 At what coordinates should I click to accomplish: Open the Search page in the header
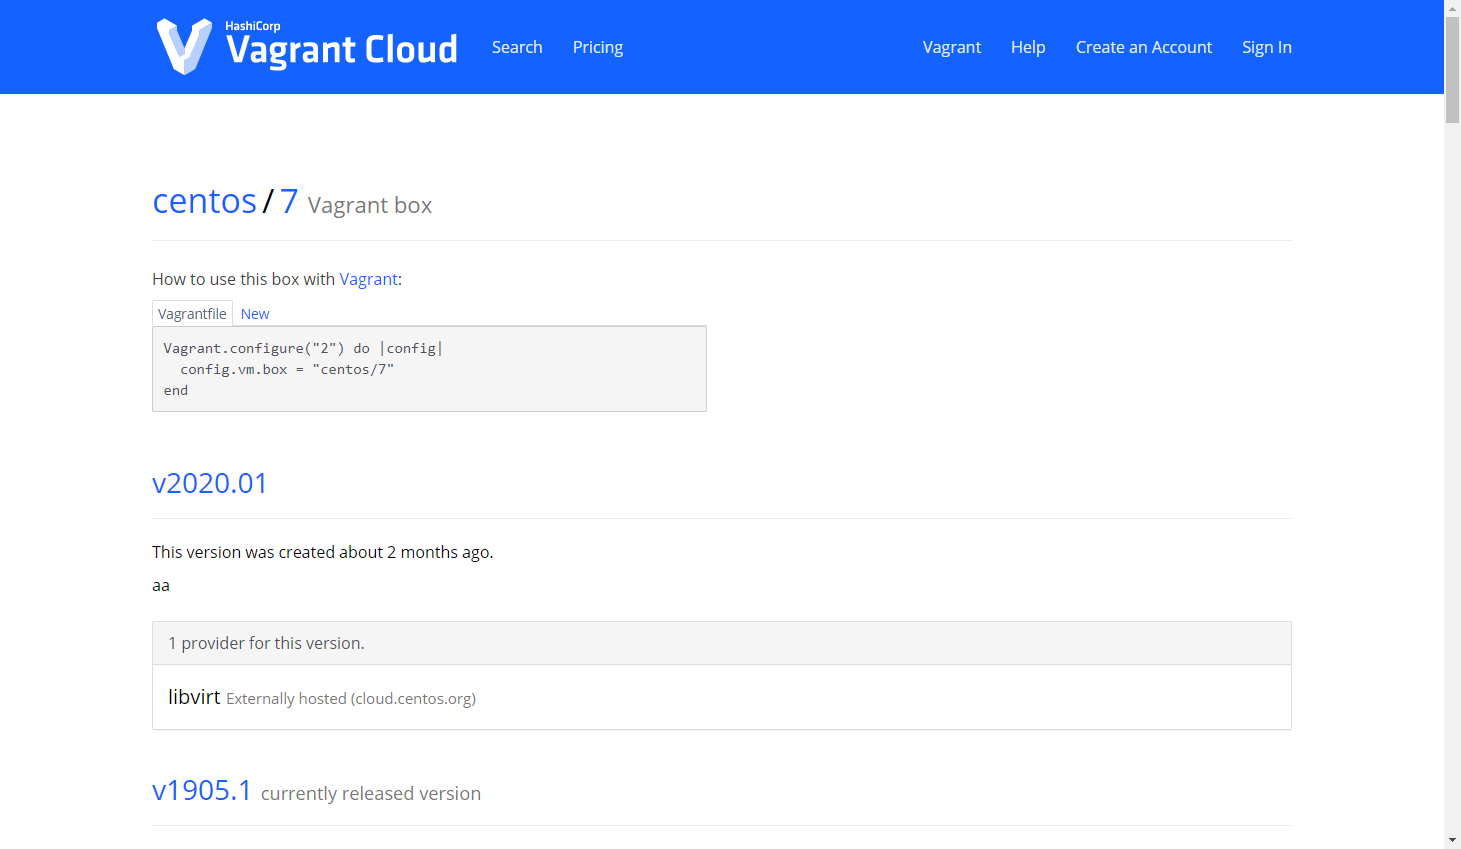pos(517,47)
